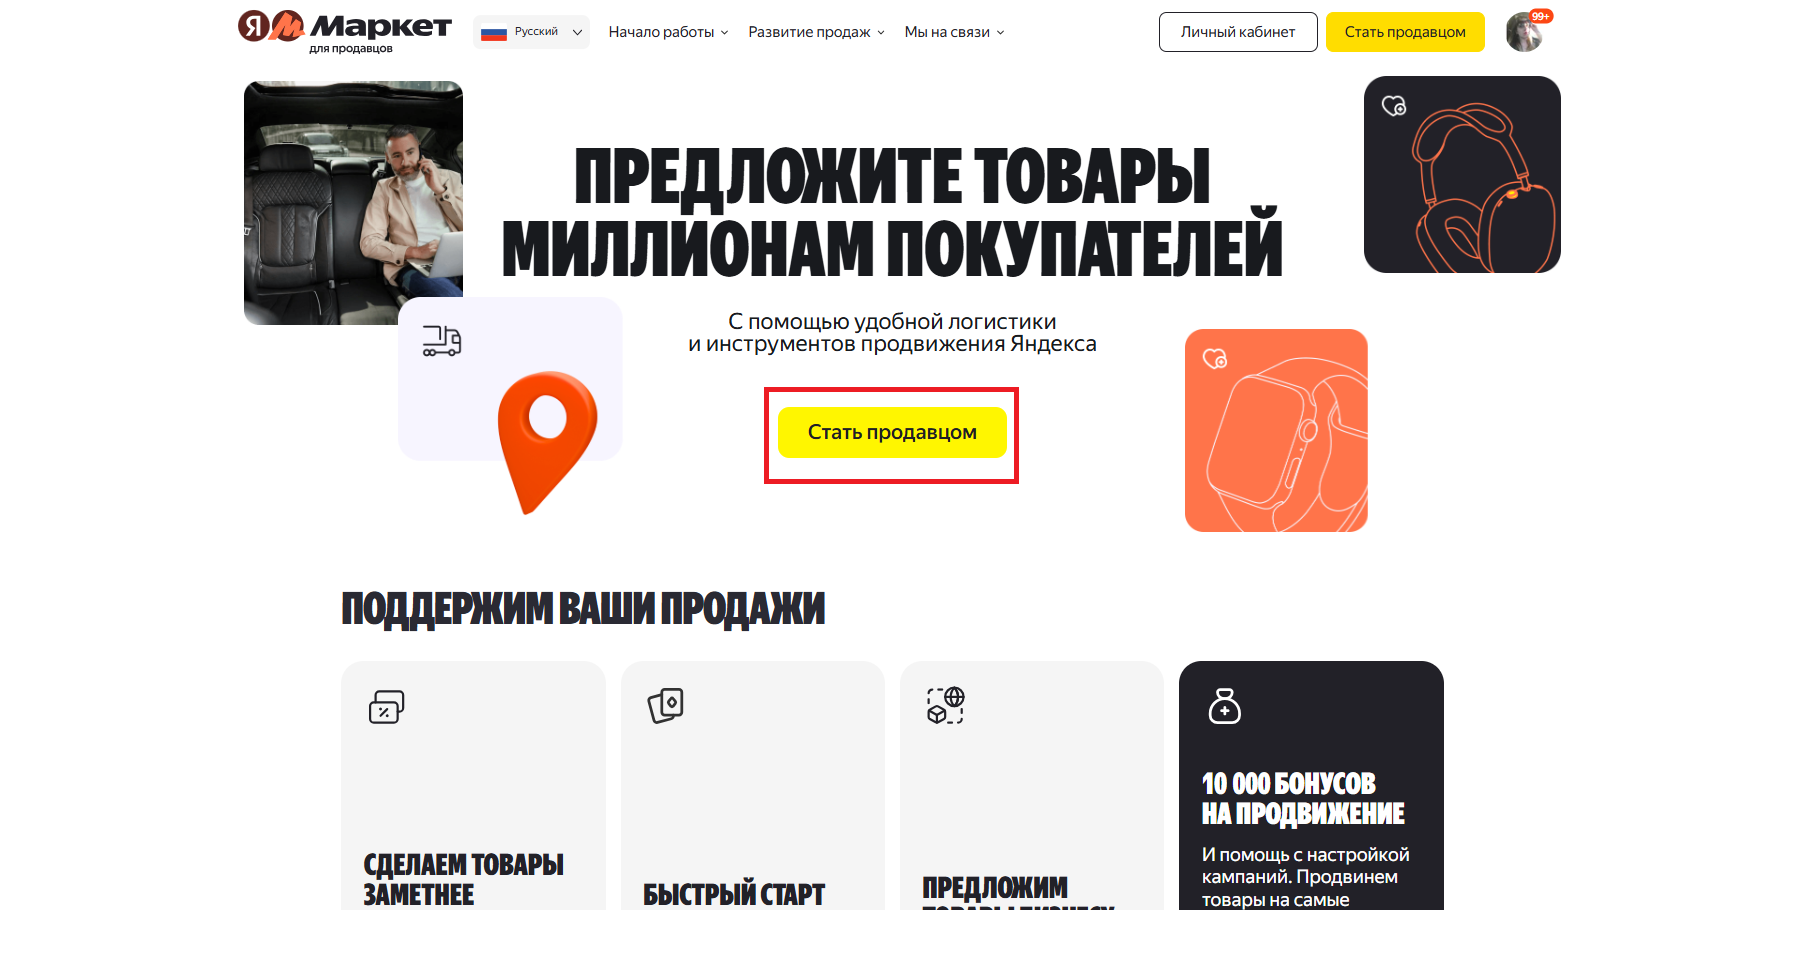Click the header Стать продавцом button
1820x954 pixels.
[1405, 32]
